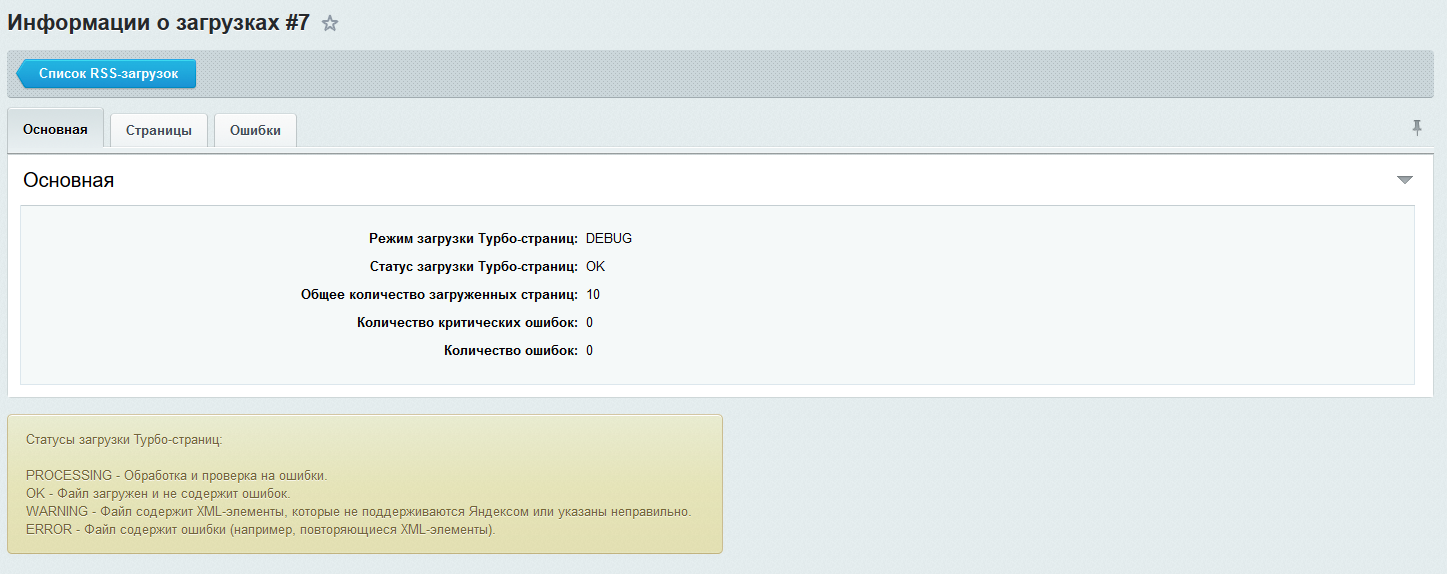This screenshot has width=1447, height=574.
Task: Click the Статусы загрузки Турбо-страниц note heading
Action: tap(124, 439)
